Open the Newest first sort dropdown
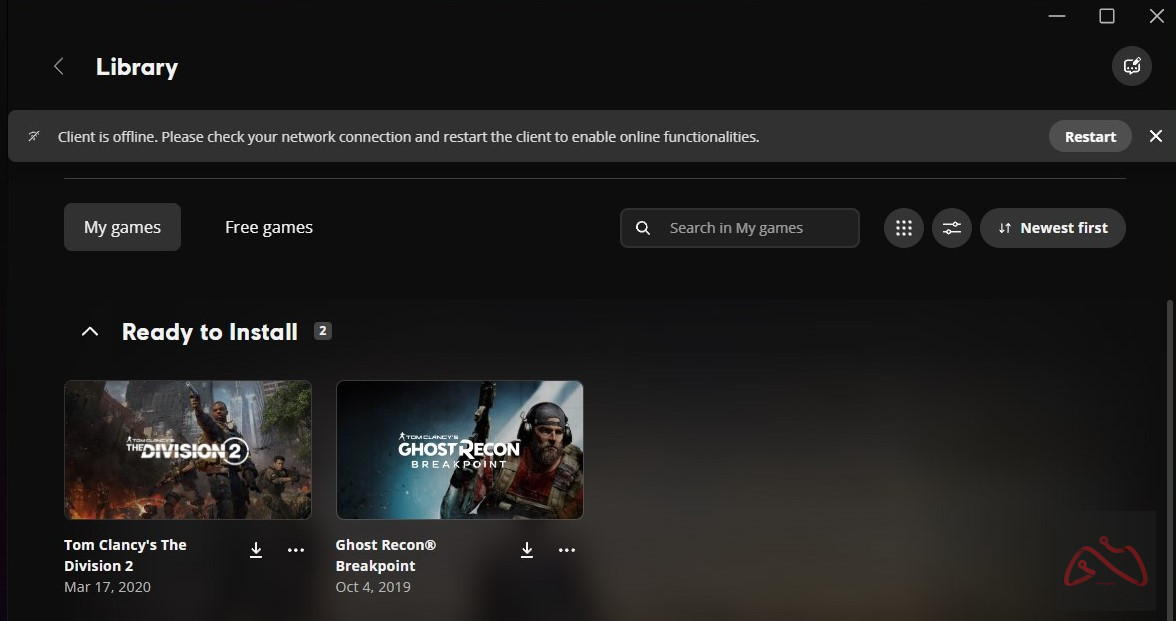Viewport: 1176px width, 621px height. pyautogui.click(x=1052, y=228)
